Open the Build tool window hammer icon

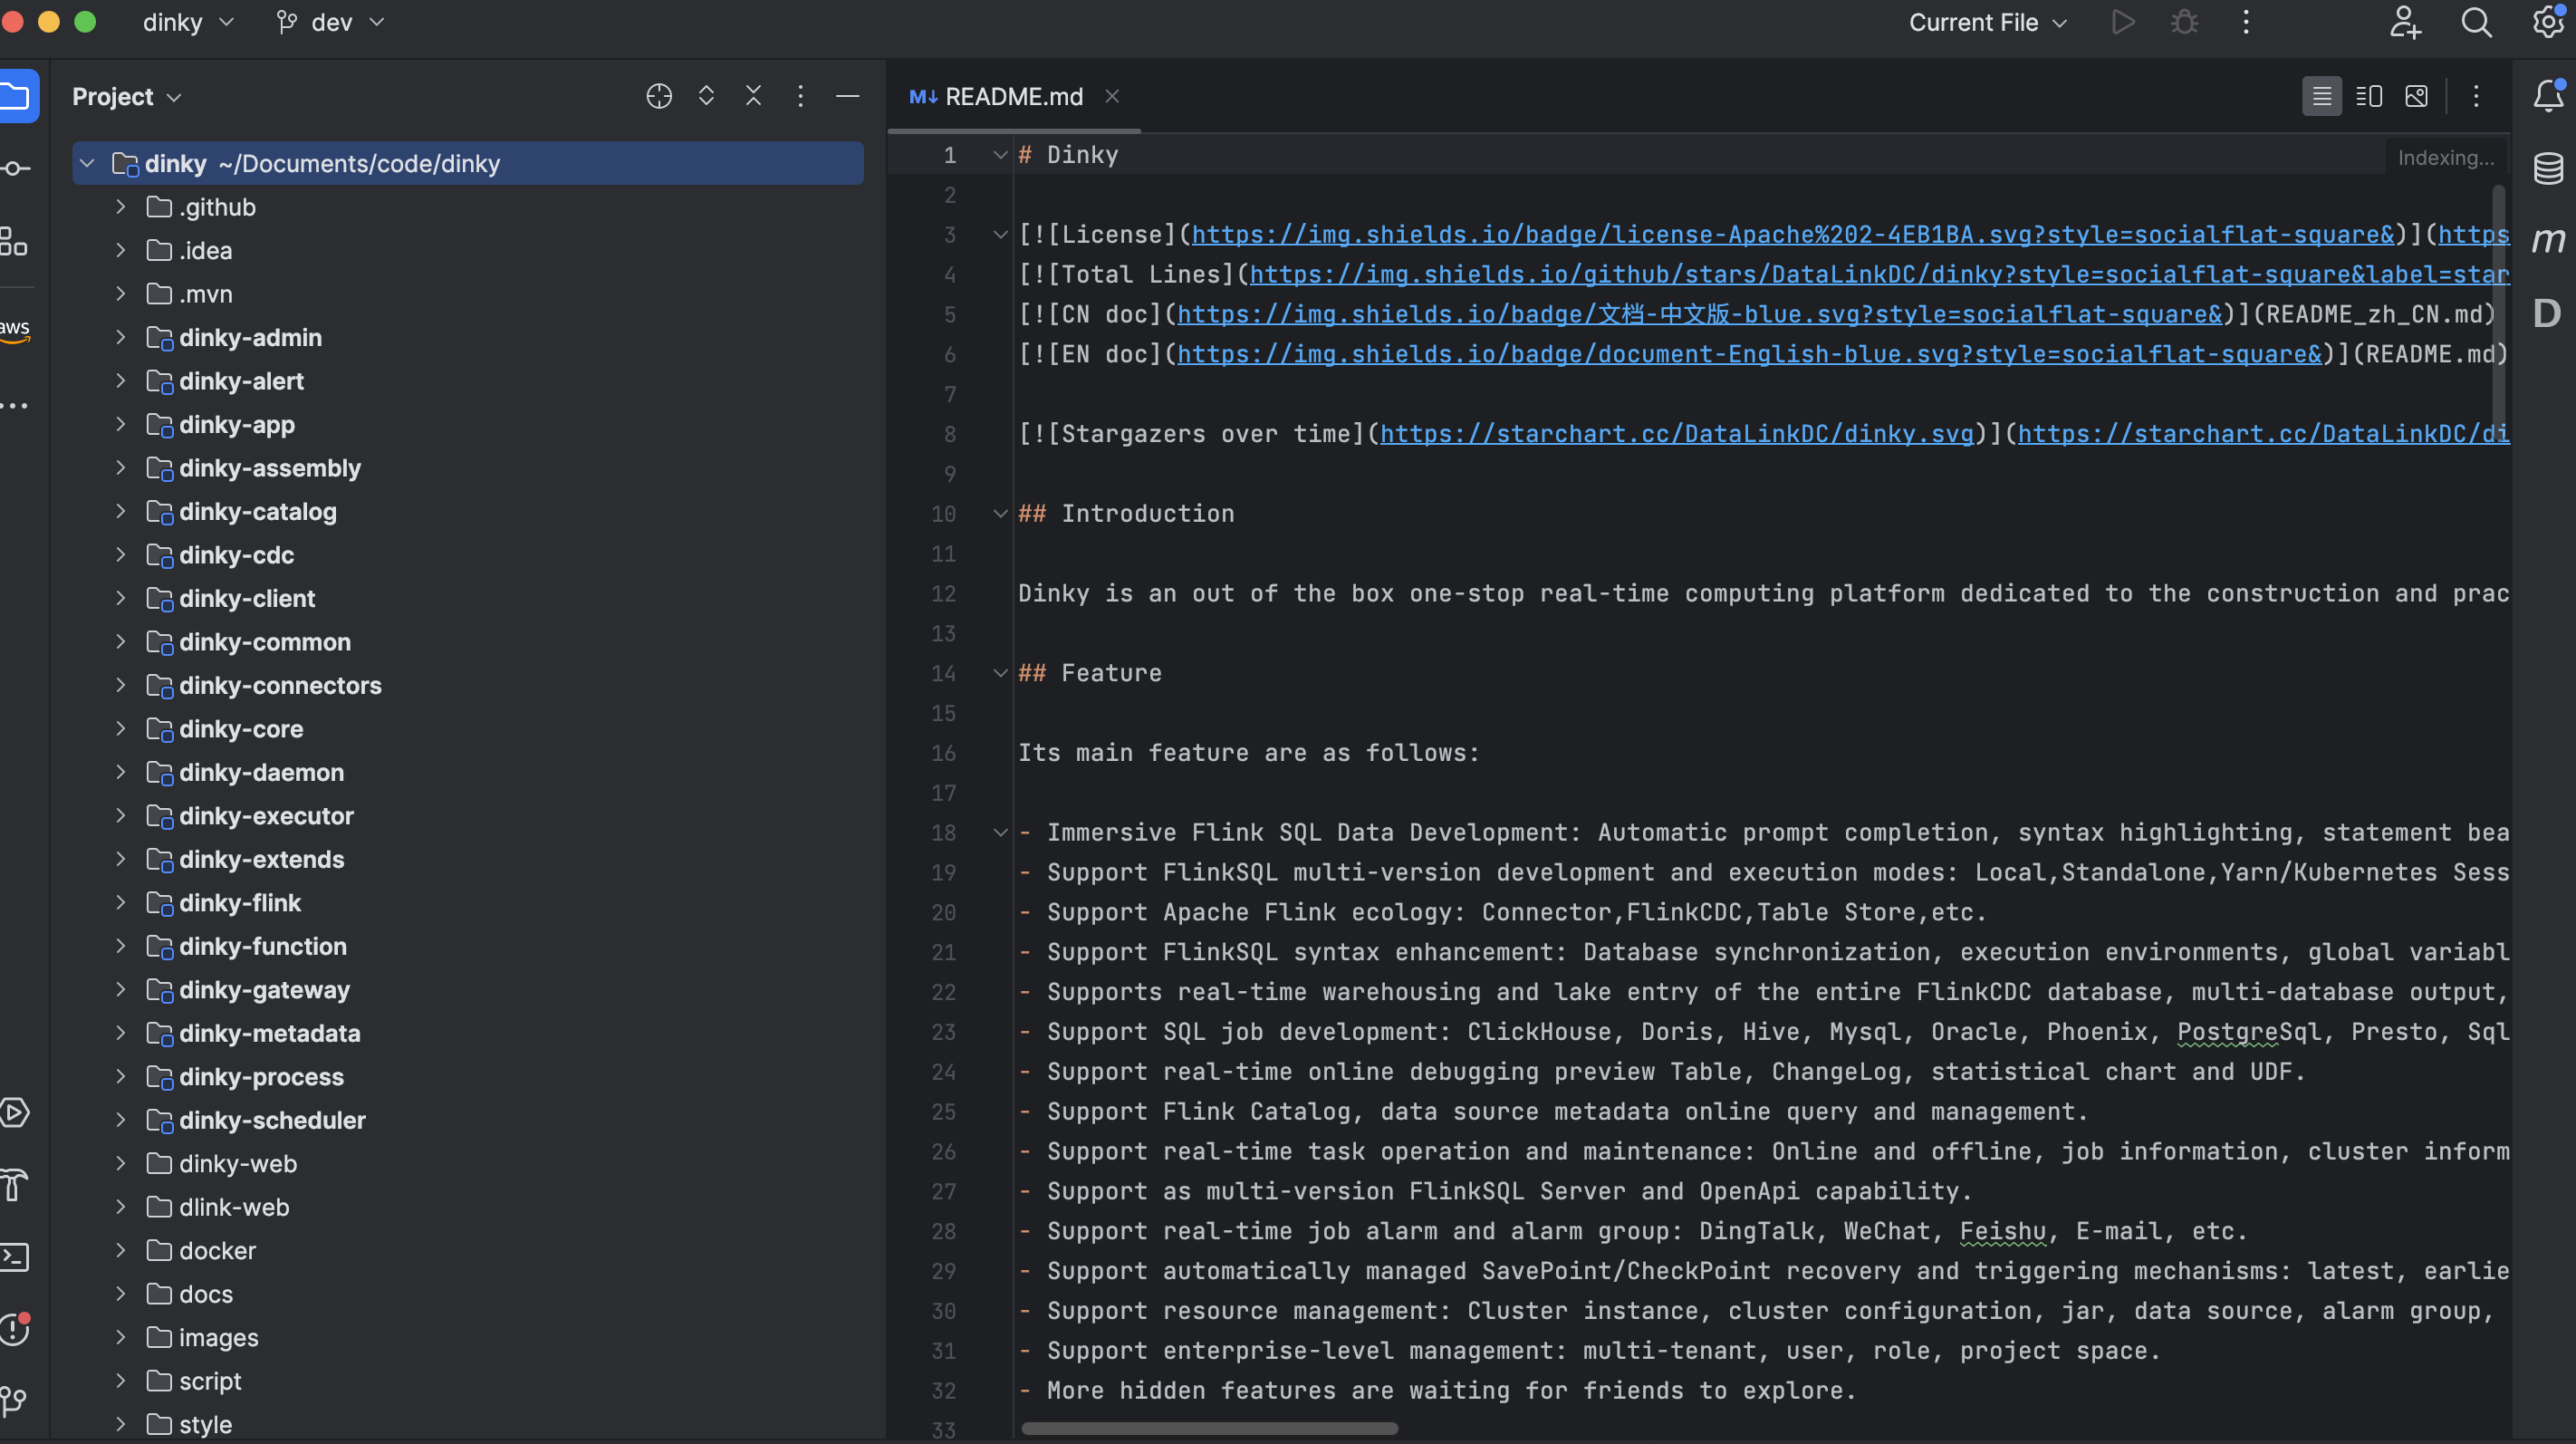[14, 1184]
